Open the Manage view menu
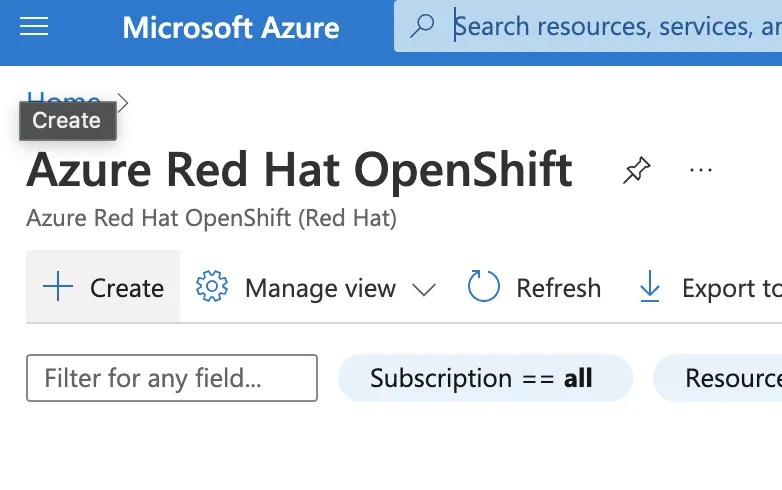This screenshot has width=782, height=490. [x=320, y=288]
